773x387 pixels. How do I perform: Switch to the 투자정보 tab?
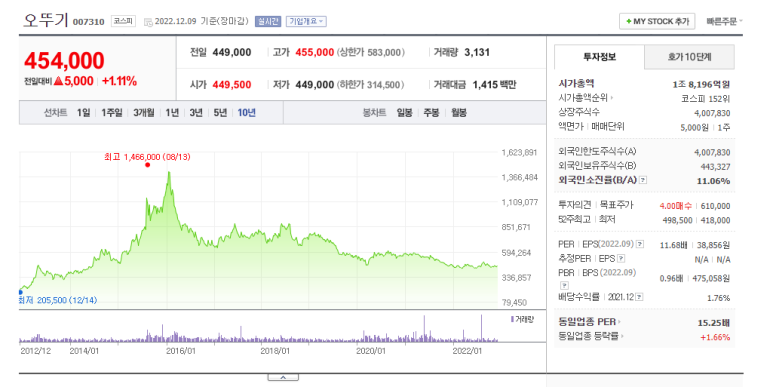599,57
